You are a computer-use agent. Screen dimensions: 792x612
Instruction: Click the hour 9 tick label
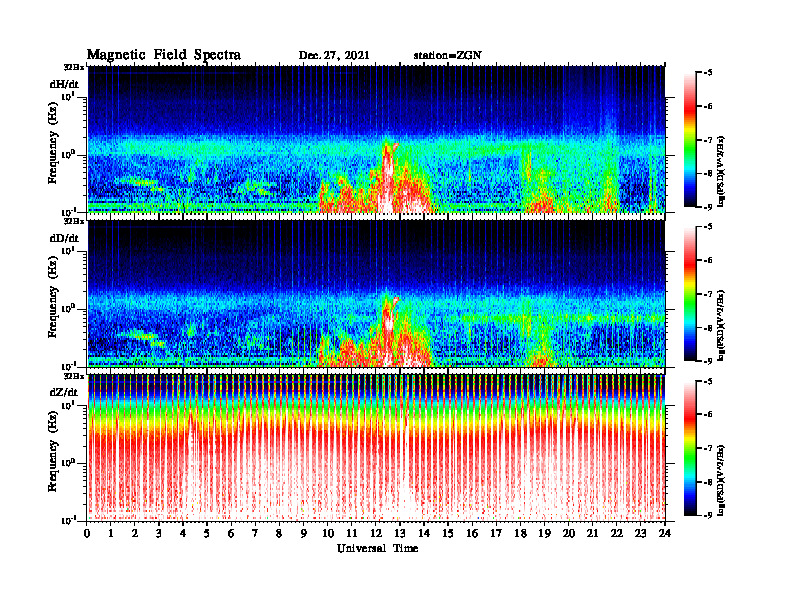point(303,533)
